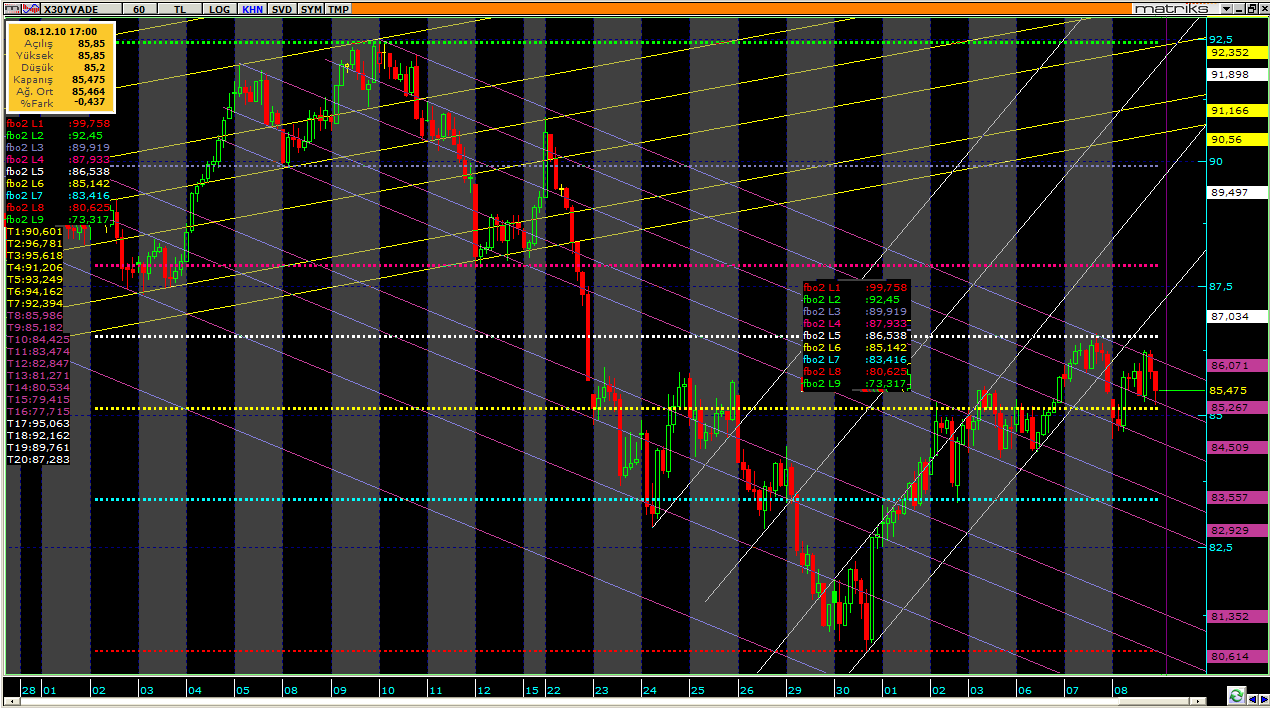
Task: Open the TL currency selector
Action: pyautogui.click(x=180, y=8)
